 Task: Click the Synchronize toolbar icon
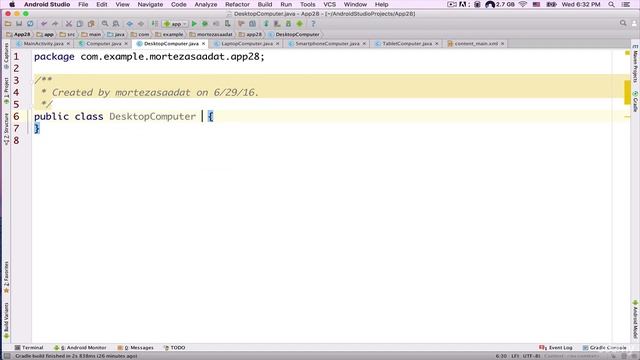[30, 24]
